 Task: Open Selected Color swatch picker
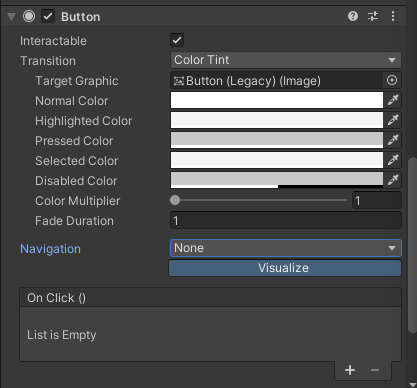(277, 160)
